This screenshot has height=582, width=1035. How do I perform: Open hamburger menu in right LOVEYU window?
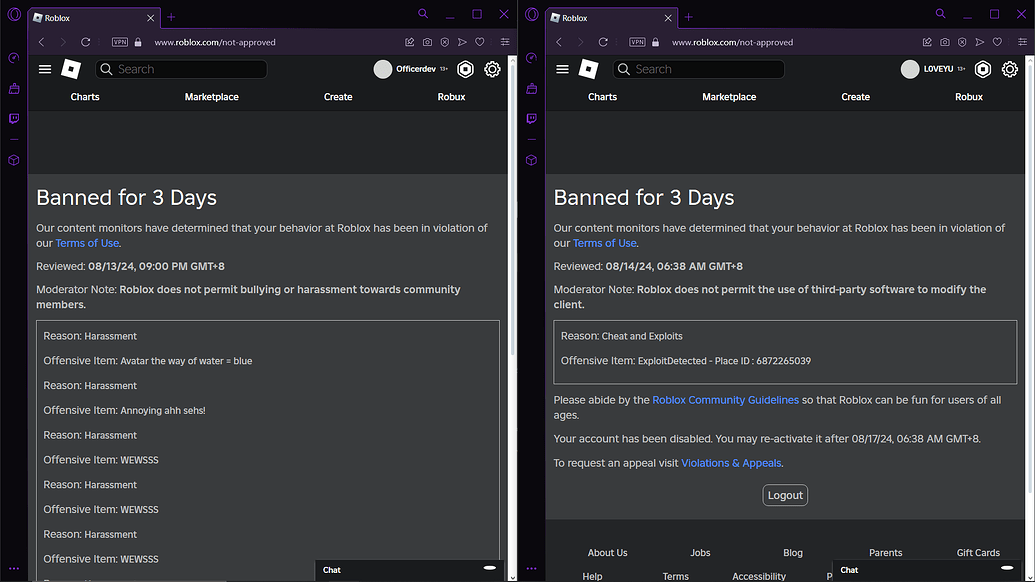point(562,69)
